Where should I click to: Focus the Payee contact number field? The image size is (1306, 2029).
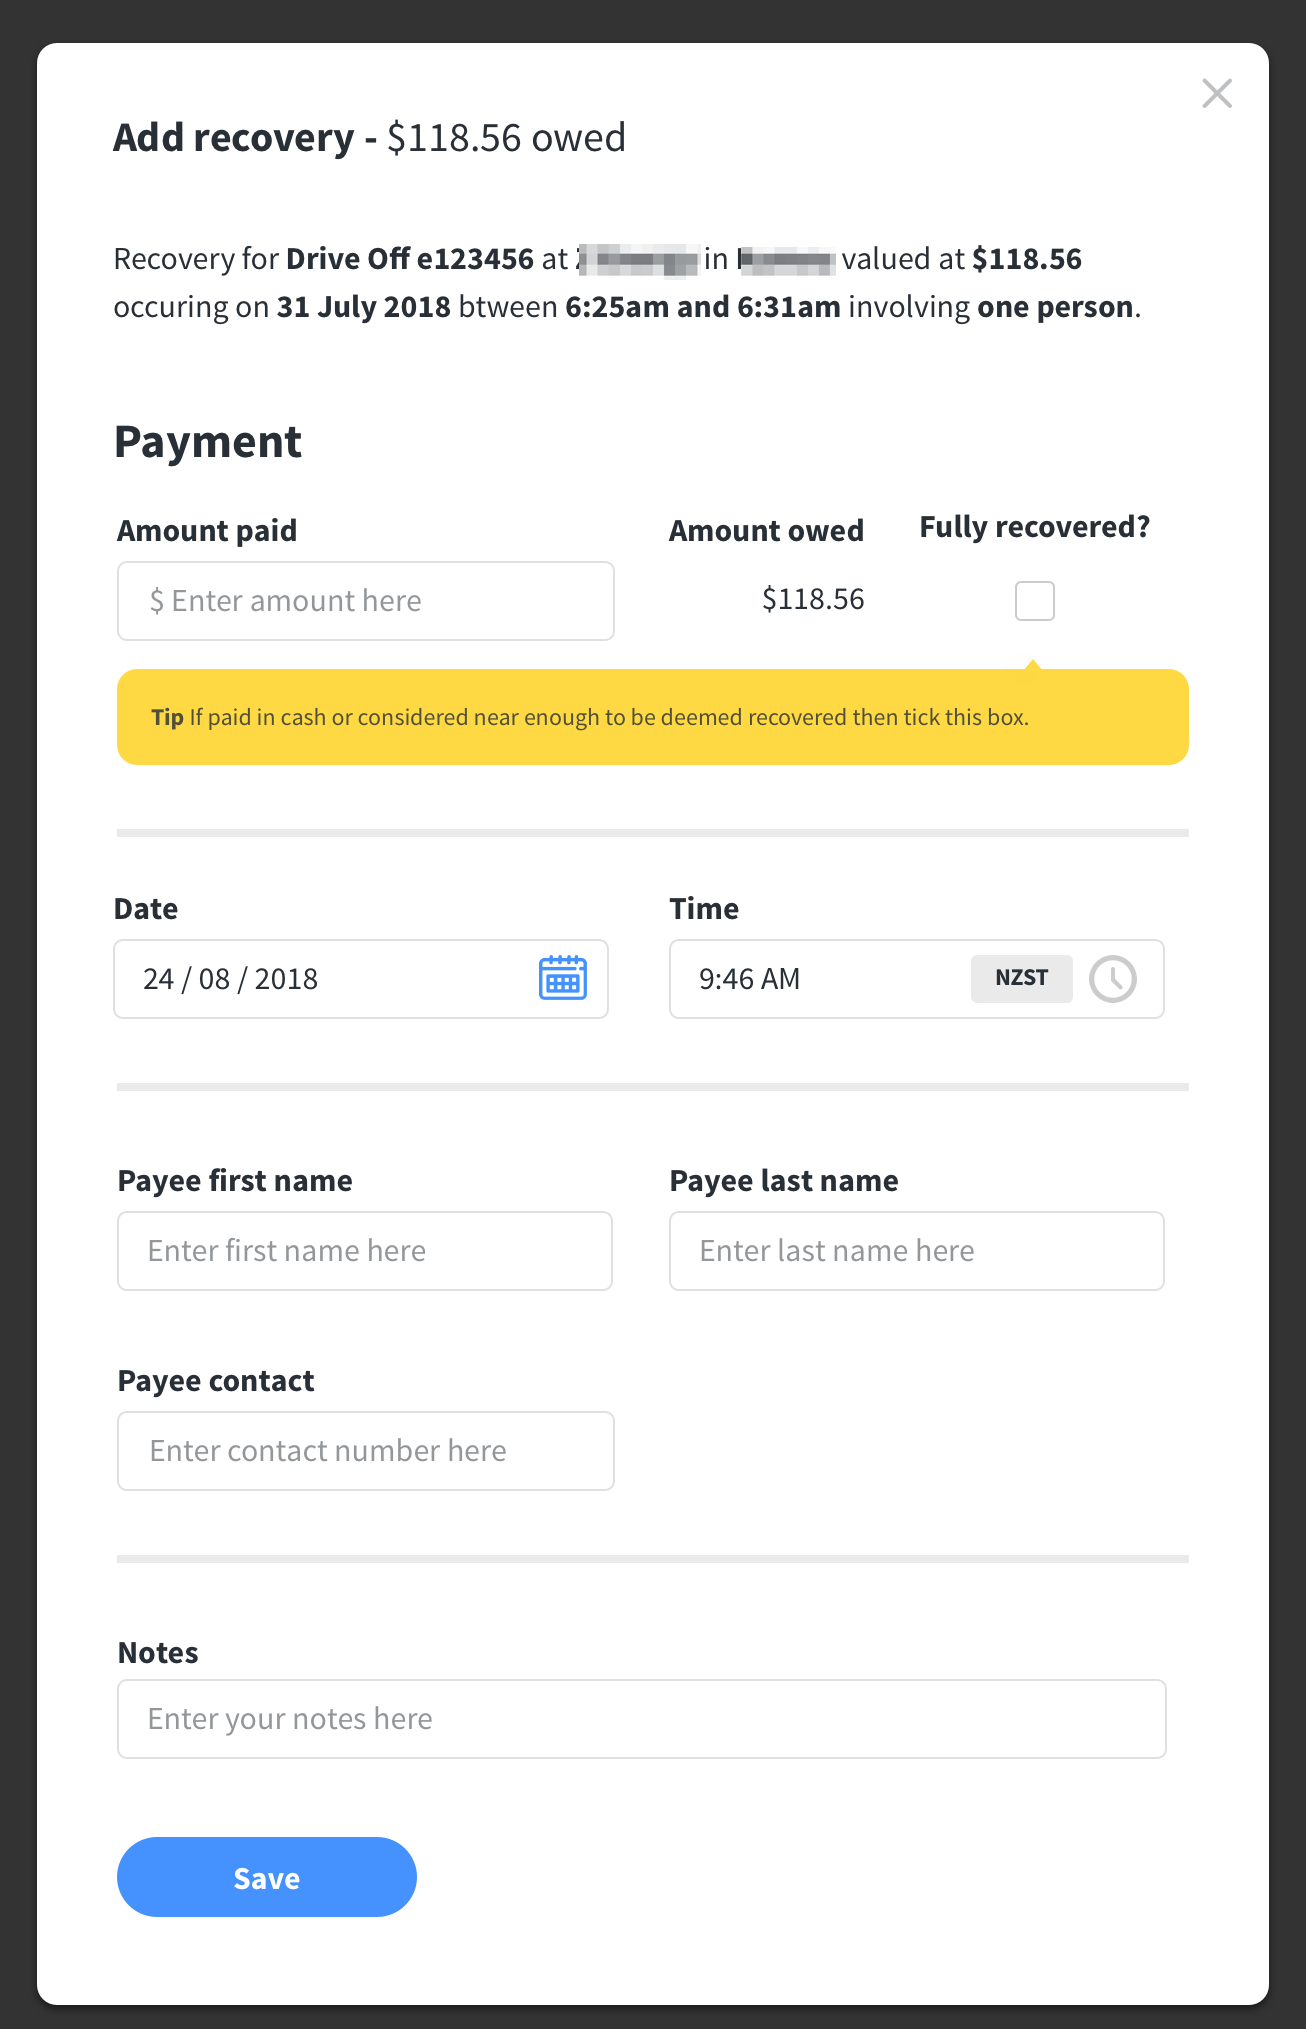pos(365,1450)
